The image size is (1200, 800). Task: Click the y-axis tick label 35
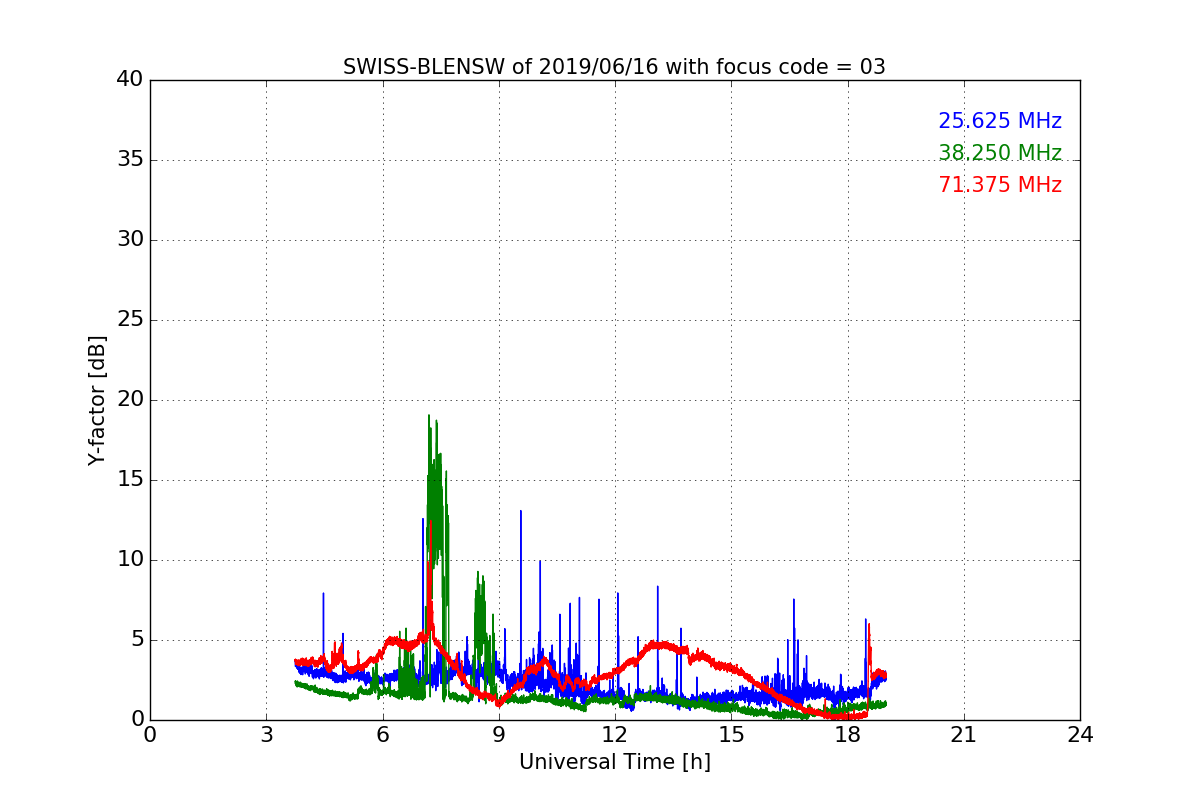129,160
